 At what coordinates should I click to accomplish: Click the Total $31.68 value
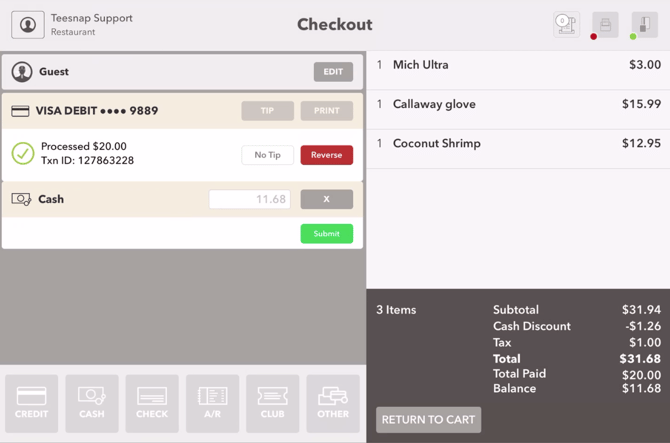click(640, 359)
